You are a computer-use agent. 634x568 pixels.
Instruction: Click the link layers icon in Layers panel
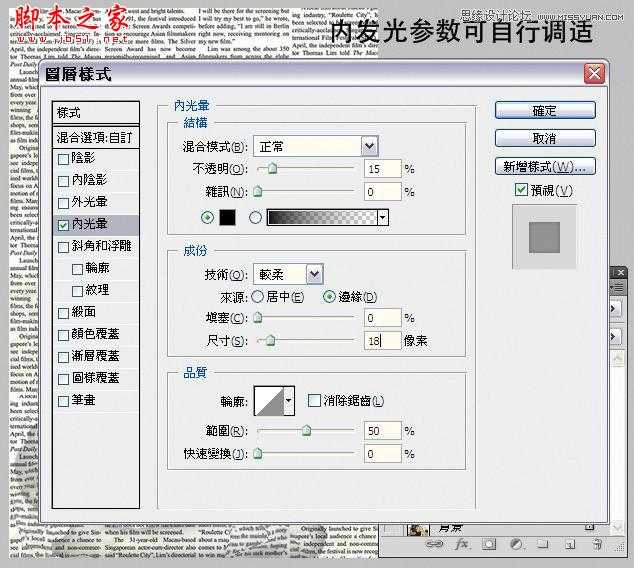[x=435, y=544]
